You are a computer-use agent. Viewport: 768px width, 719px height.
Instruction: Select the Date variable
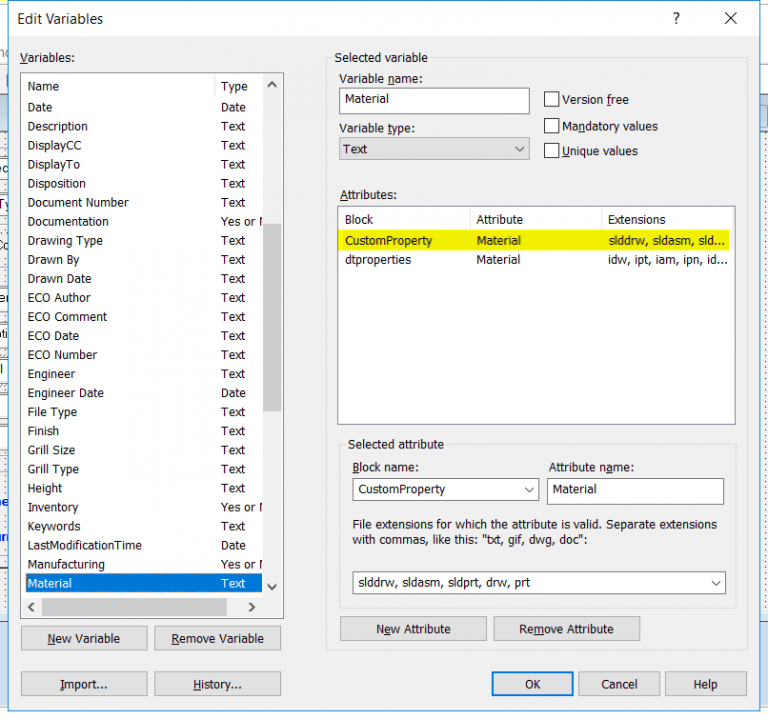pos(144,107)
